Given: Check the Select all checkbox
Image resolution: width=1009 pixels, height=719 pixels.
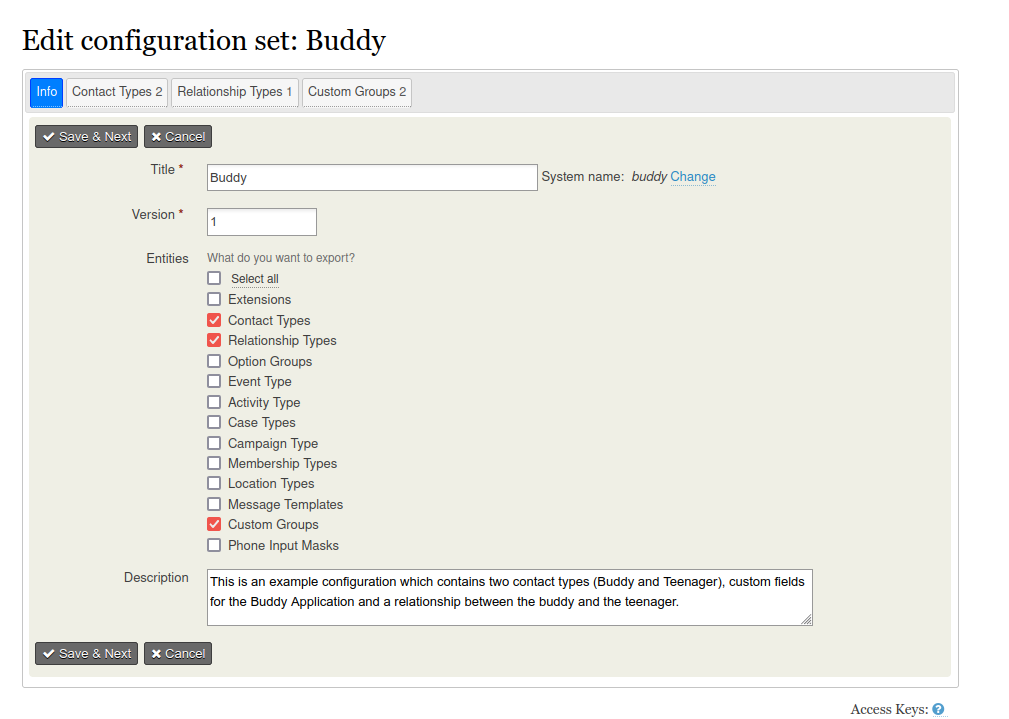Looking at the screenshot, I should pos(214,278).
